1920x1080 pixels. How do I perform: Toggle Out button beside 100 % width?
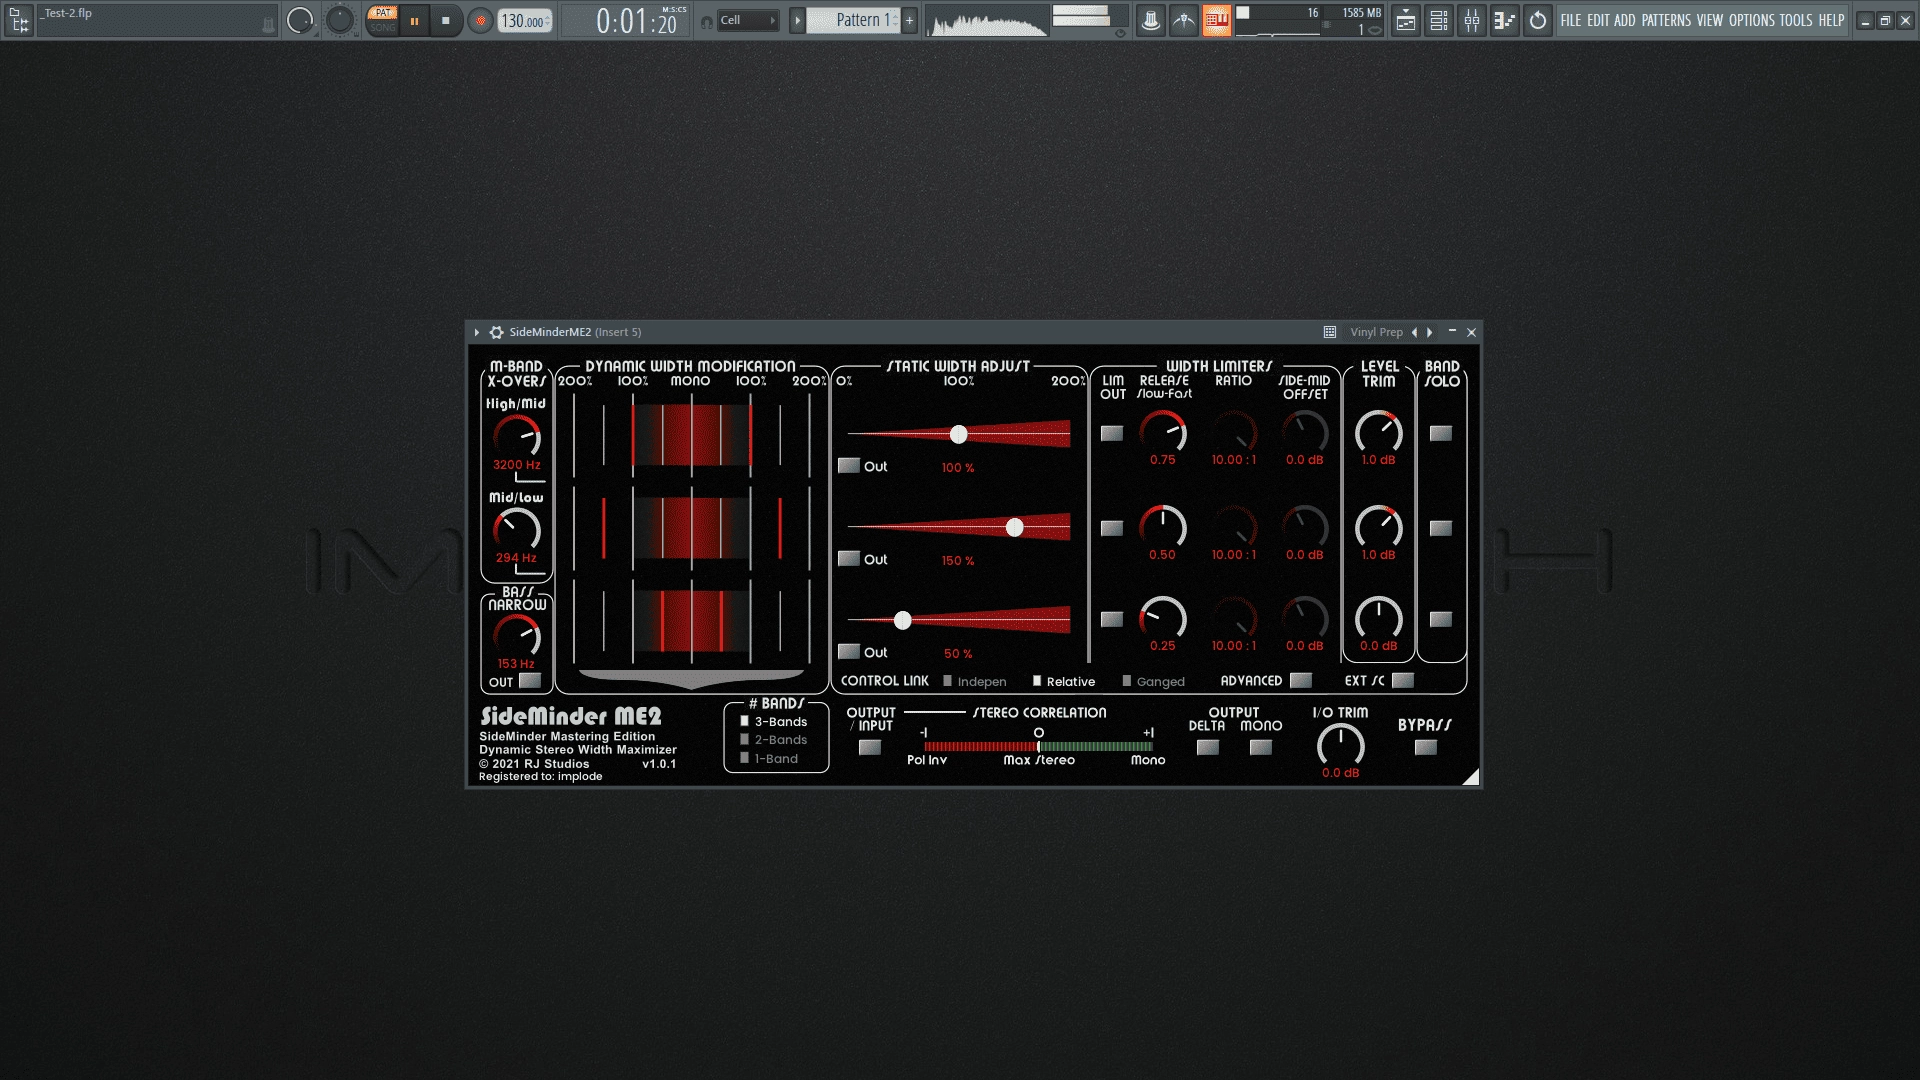tap(849, 465)
